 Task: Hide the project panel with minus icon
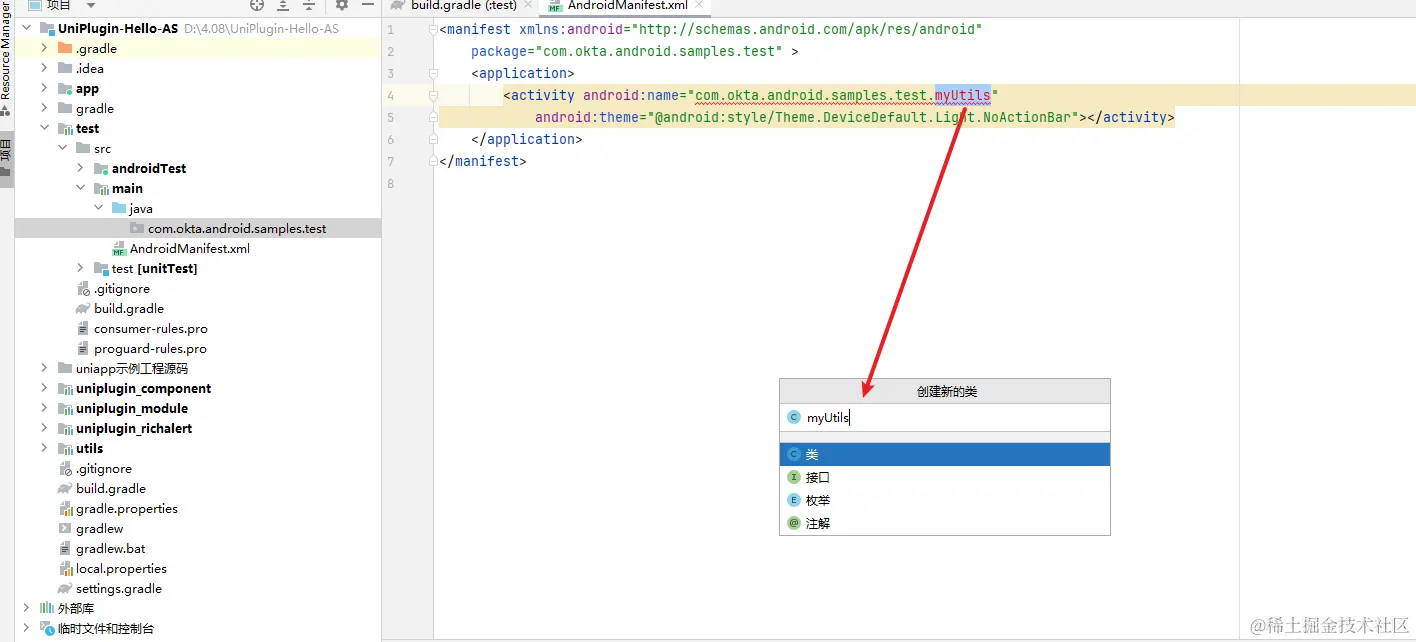pyautogui.click(x=367, y=5)
